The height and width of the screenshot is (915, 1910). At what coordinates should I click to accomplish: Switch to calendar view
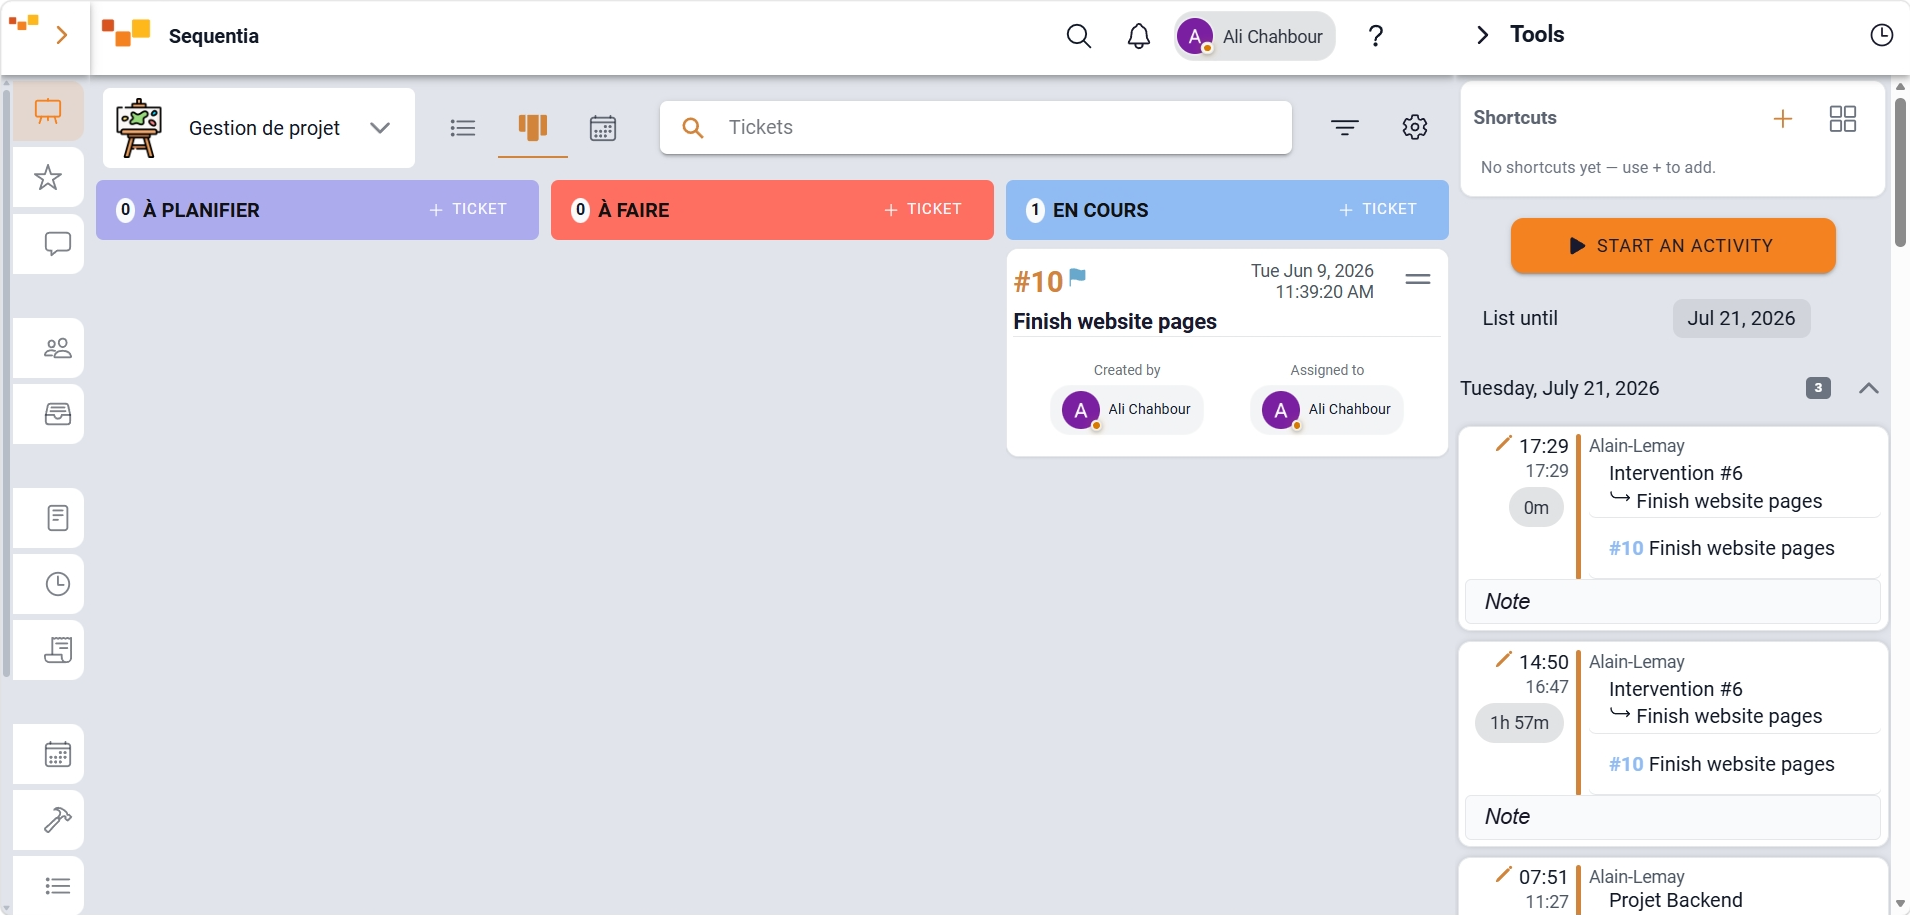[x=603, y=128]
